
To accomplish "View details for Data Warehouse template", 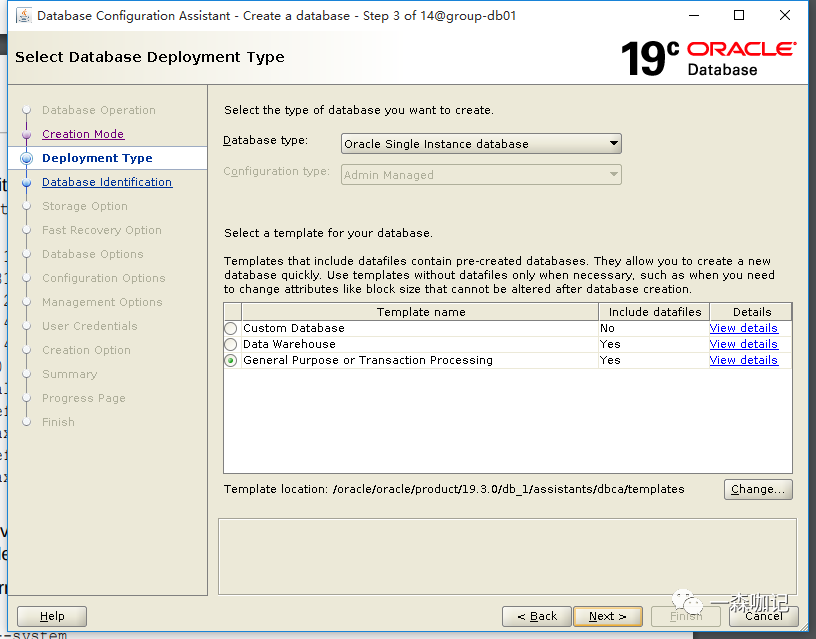I will [743, 344].
